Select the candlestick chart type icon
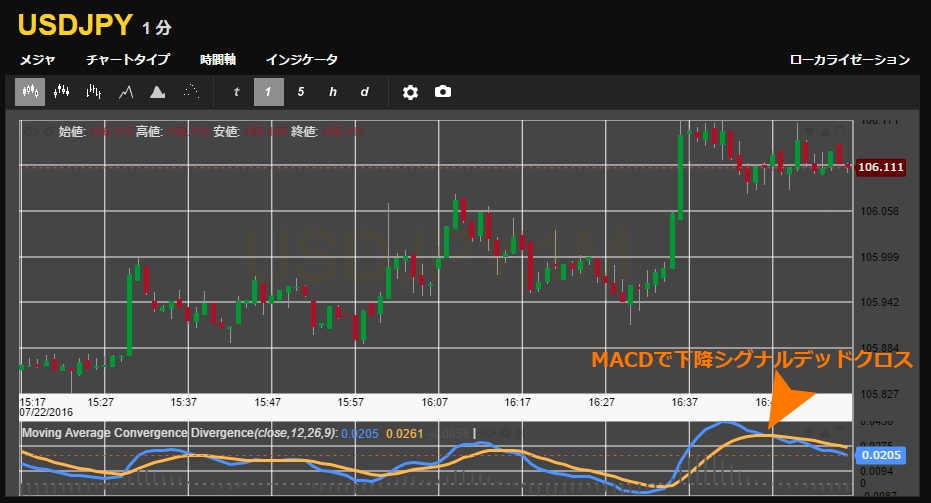931x503 pixels. pos(30,92)
